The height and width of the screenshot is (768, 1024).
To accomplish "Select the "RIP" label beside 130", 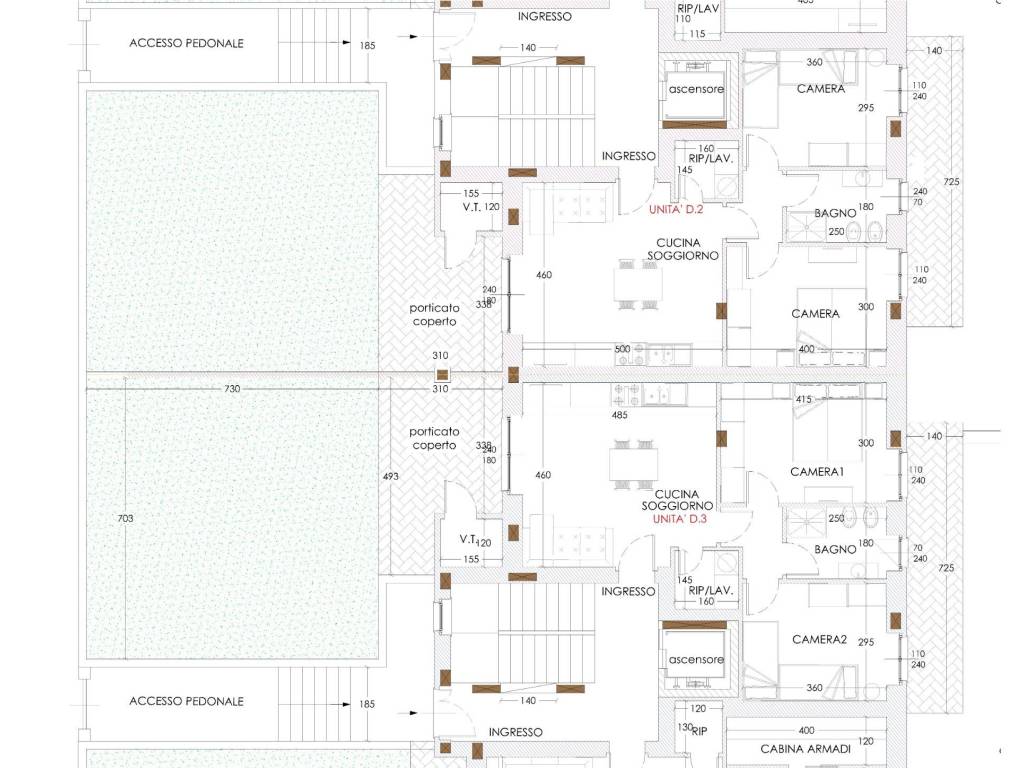I will 699,731.
